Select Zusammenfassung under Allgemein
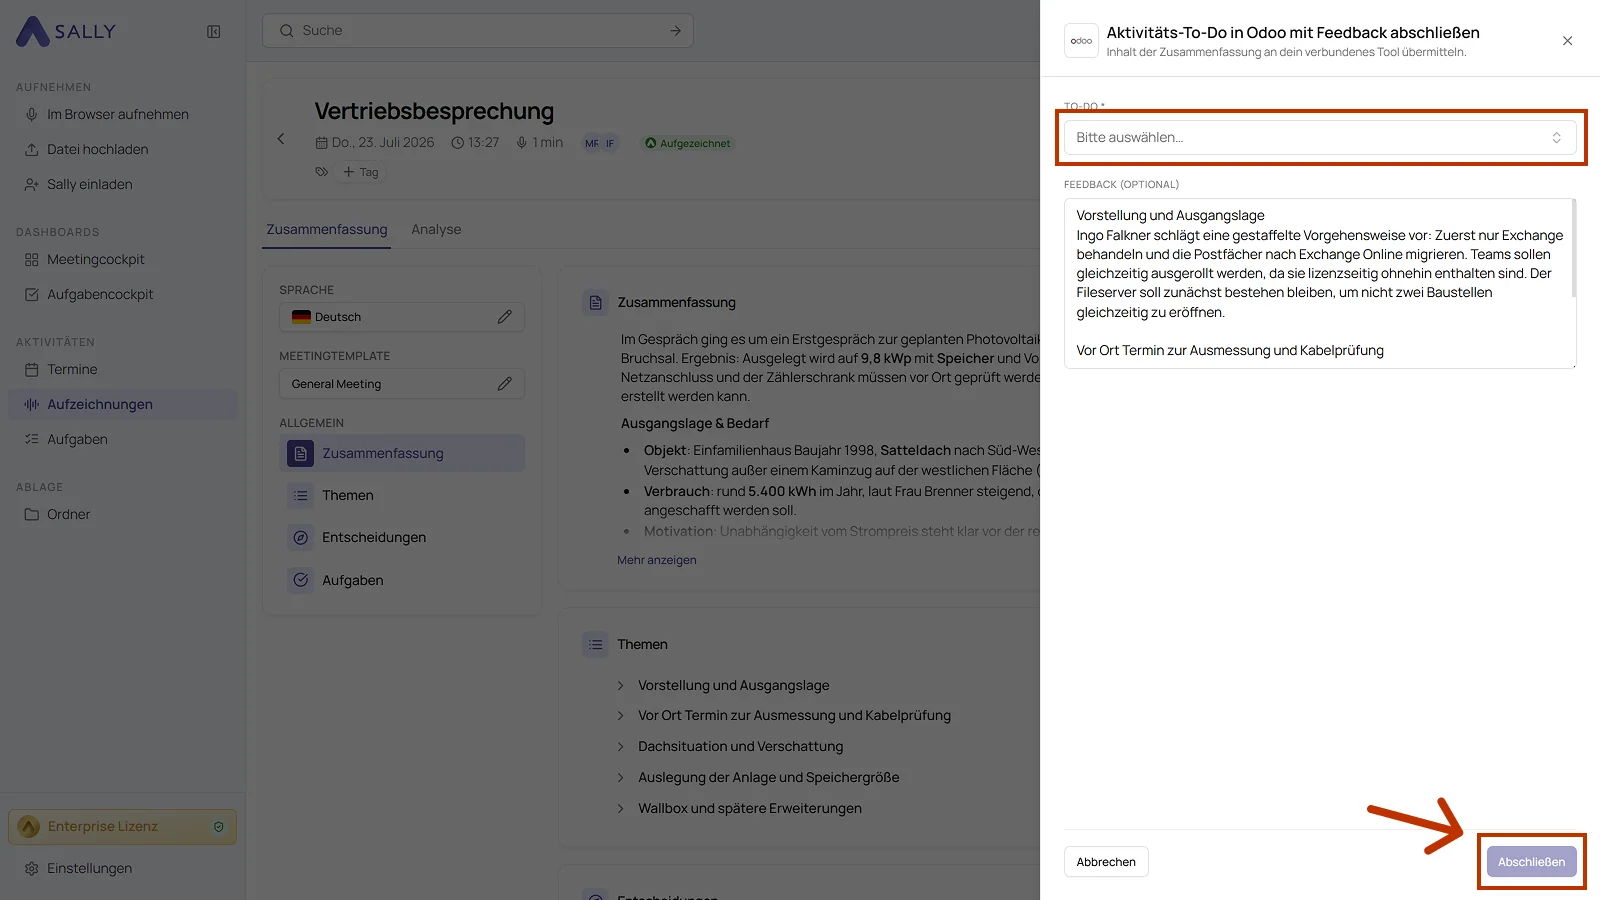The image size is (1600, 900). coord(402,453)
